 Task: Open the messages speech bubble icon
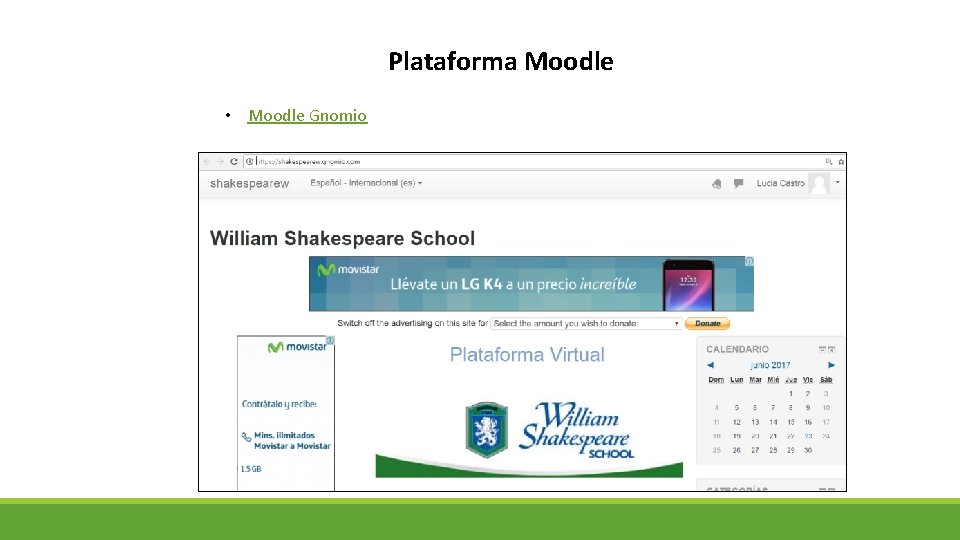click(738, 183)
